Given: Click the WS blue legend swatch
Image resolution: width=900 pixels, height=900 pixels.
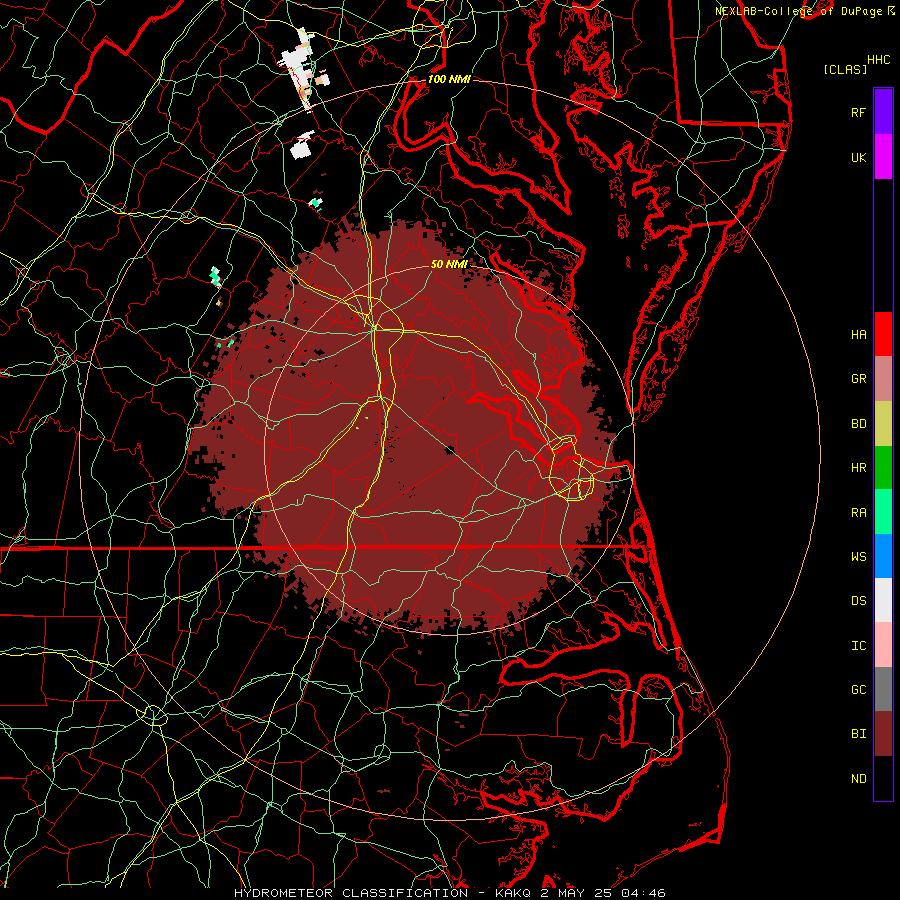Looking at the screenshot, I should click(883, 556).
